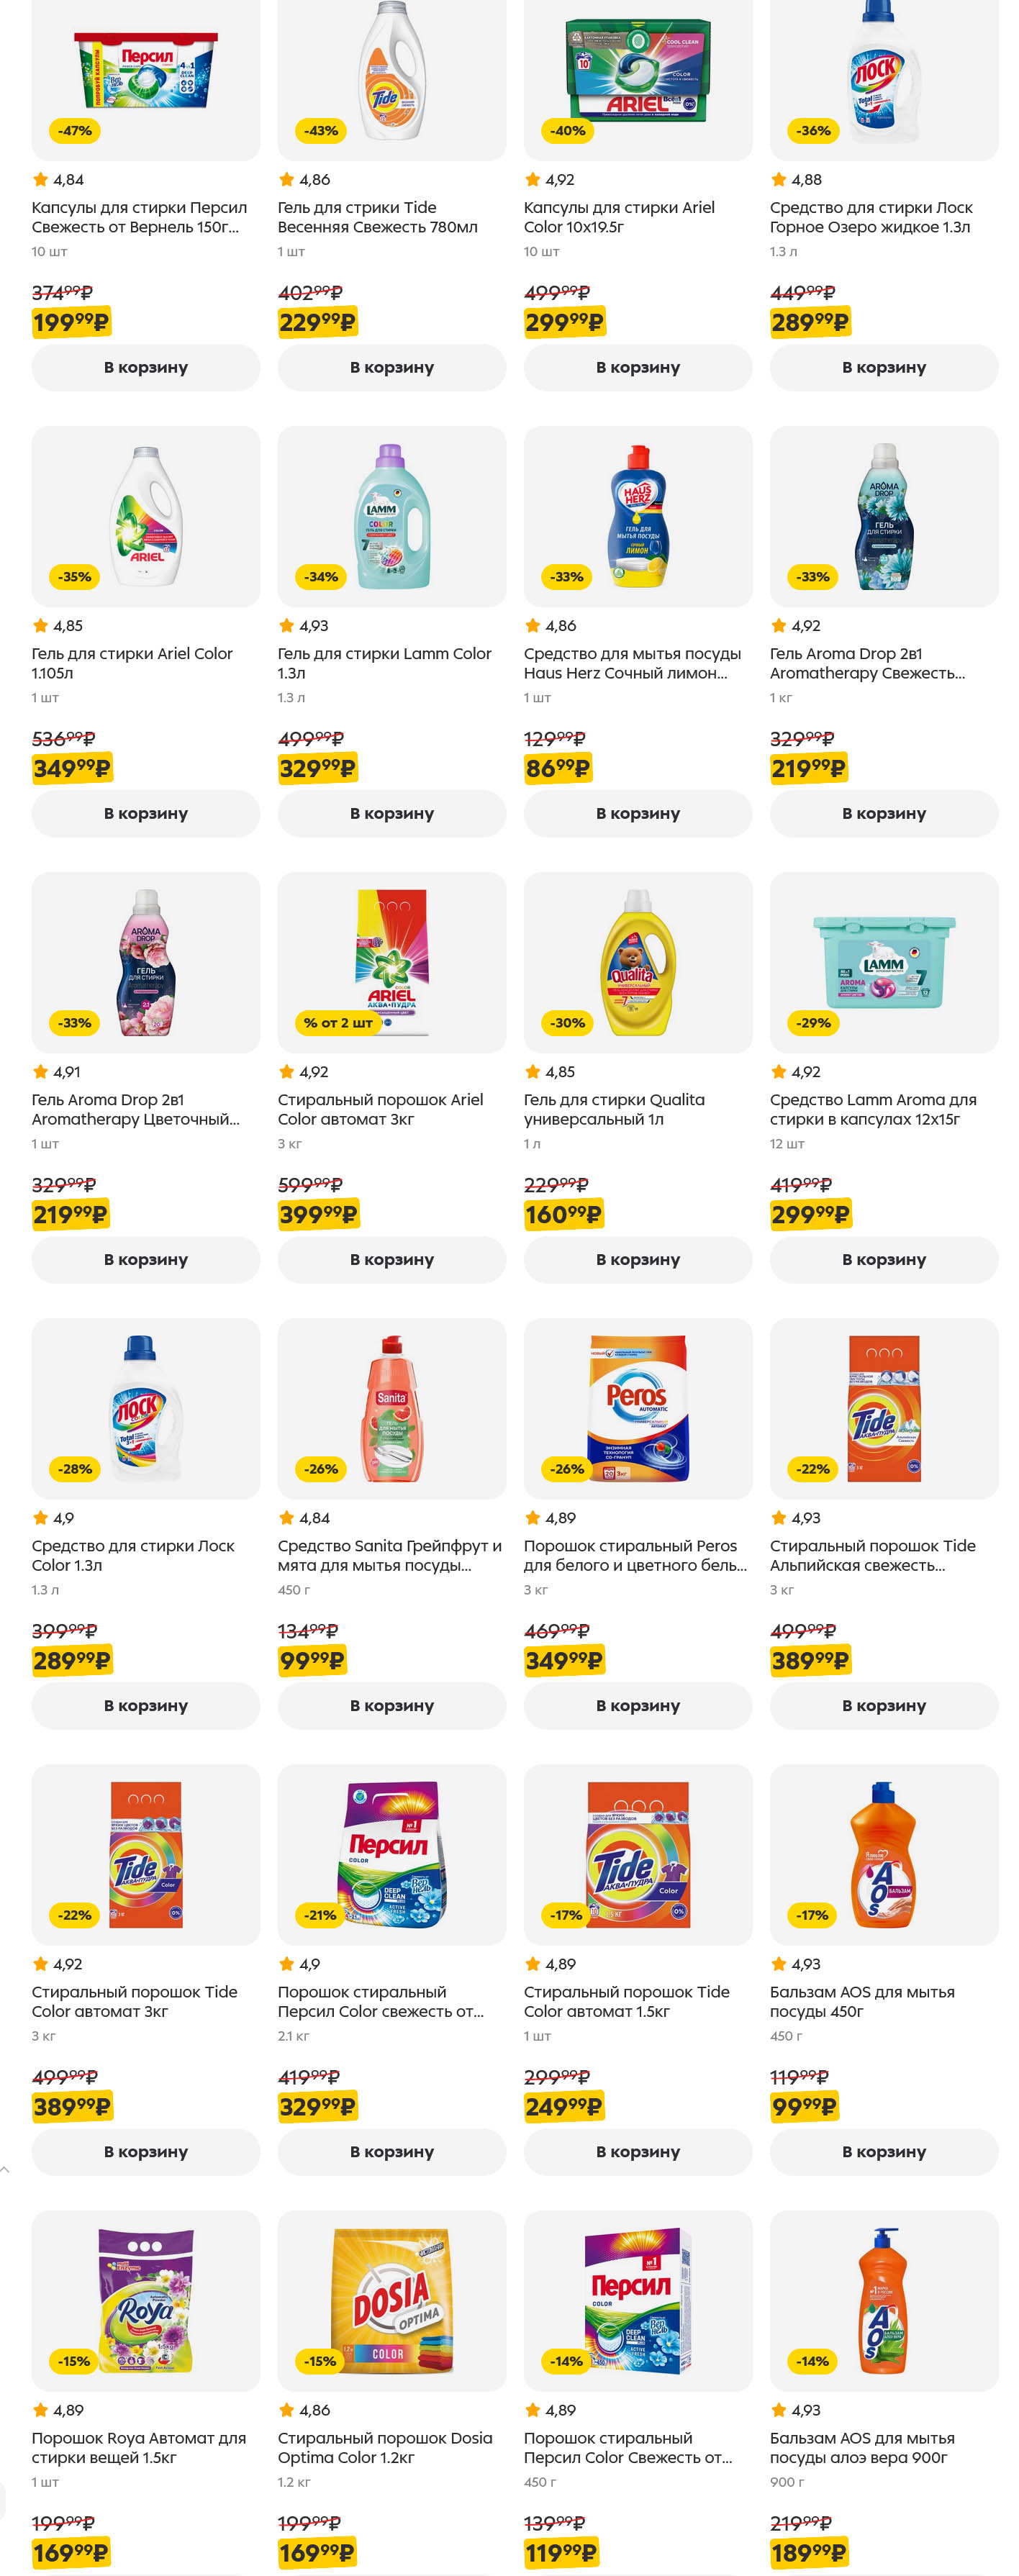Add Peros washing powder to the cart
The width and height of the screenshot is (1019, 2576).
637,1706
